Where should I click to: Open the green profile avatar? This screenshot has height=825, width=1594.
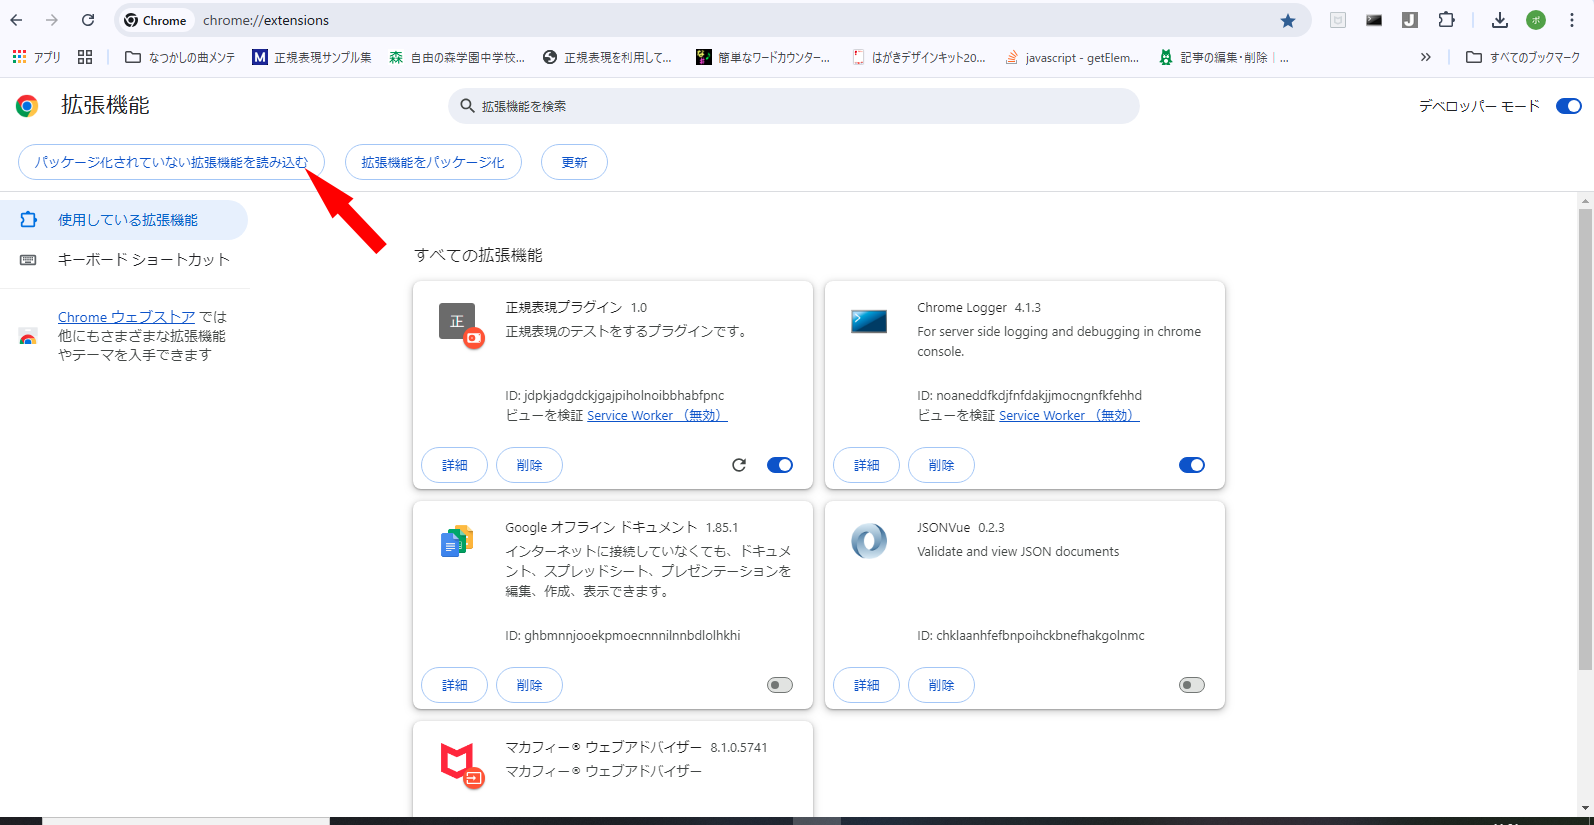pyautogui.click(x=1536, y=20)
